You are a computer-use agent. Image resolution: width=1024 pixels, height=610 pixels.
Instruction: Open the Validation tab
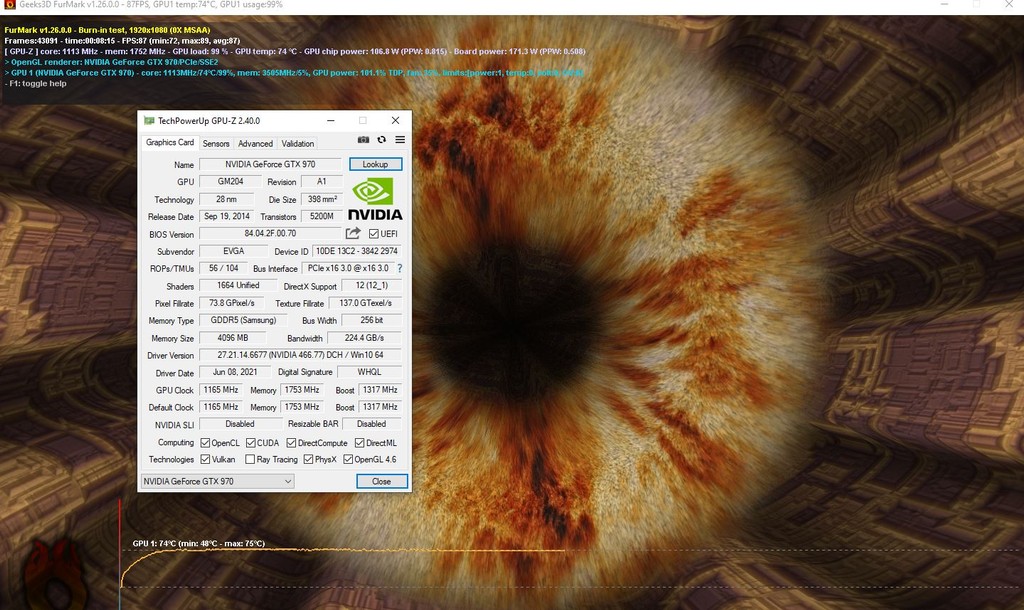298,143
